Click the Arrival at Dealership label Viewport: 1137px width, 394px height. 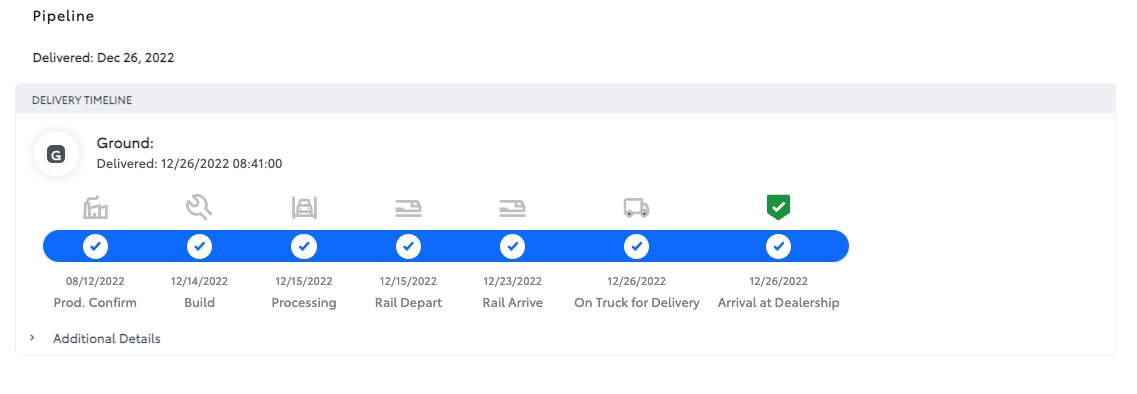pos(778,303)
